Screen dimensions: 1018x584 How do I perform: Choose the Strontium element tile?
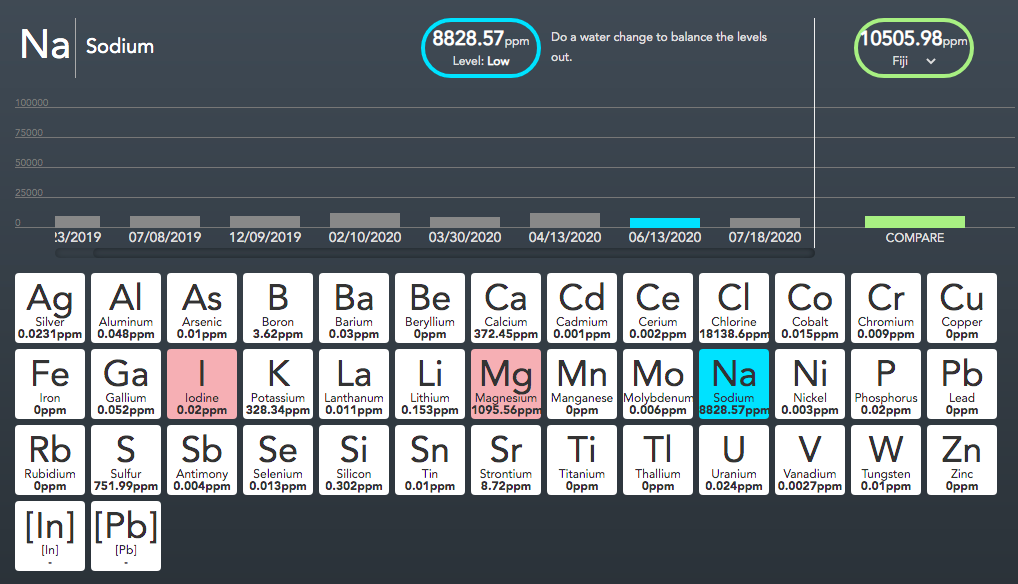[x=506, y=460]
